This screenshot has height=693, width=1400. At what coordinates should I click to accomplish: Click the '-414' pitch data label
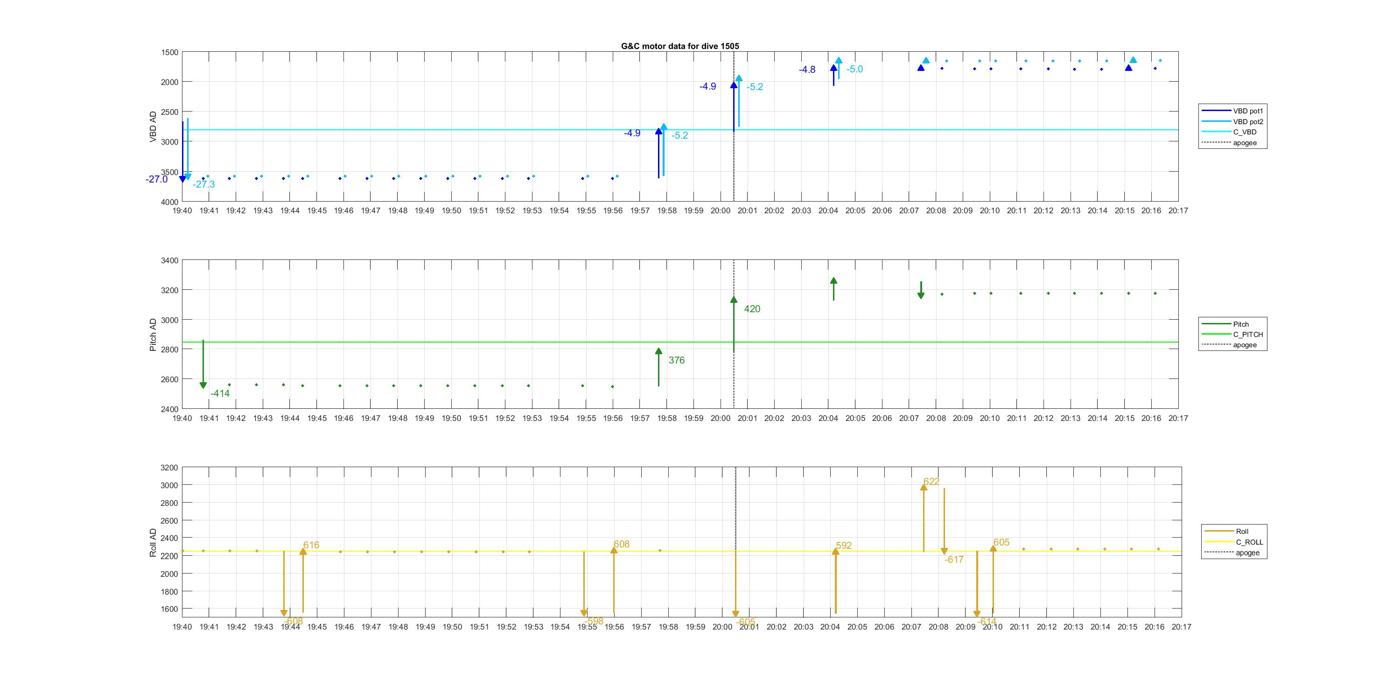point(220,394)
